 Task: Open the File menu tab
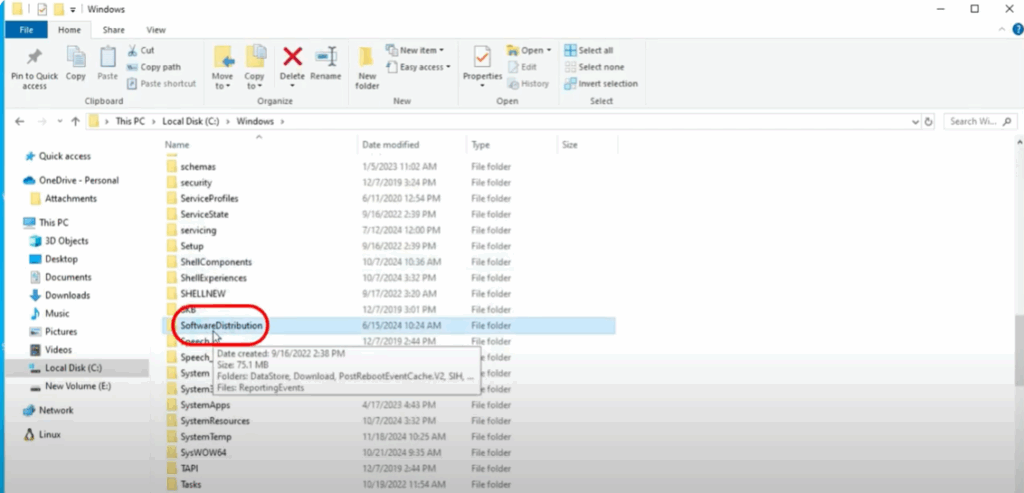click(x=26, y=29)
